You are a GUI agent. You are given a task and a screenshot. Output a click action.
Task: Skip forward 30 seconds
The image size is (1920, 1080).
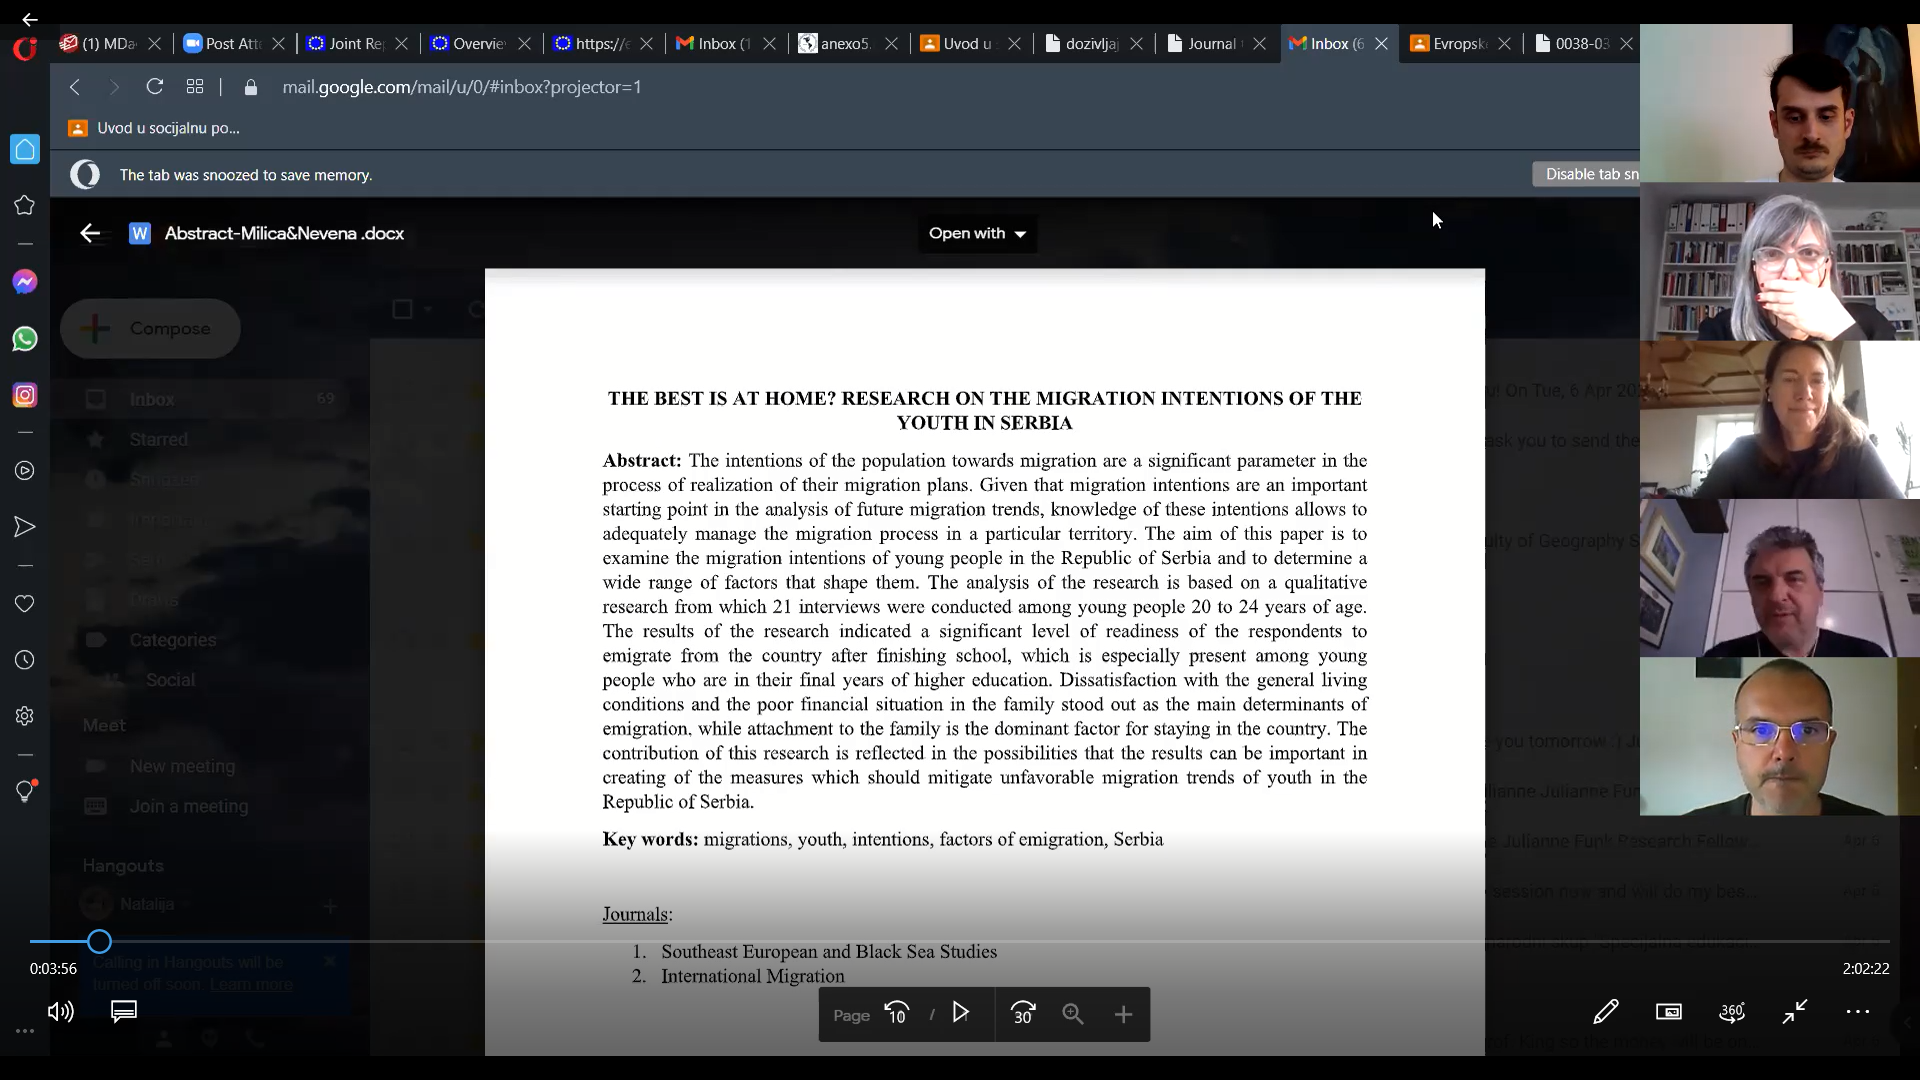(1023, 1014)
